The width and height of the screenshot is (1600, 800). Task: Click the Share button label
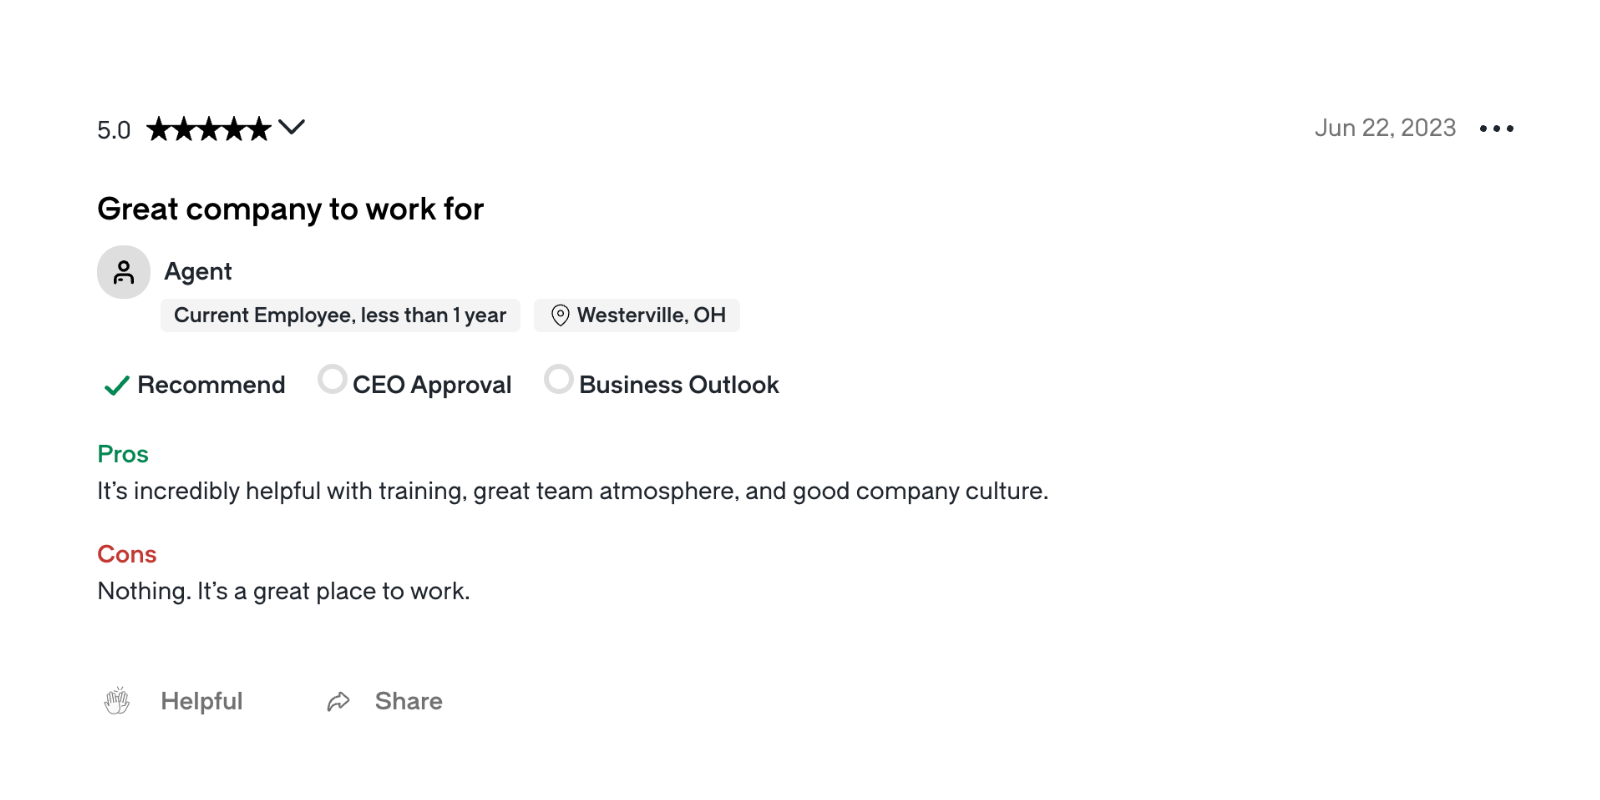pos(408,701)
